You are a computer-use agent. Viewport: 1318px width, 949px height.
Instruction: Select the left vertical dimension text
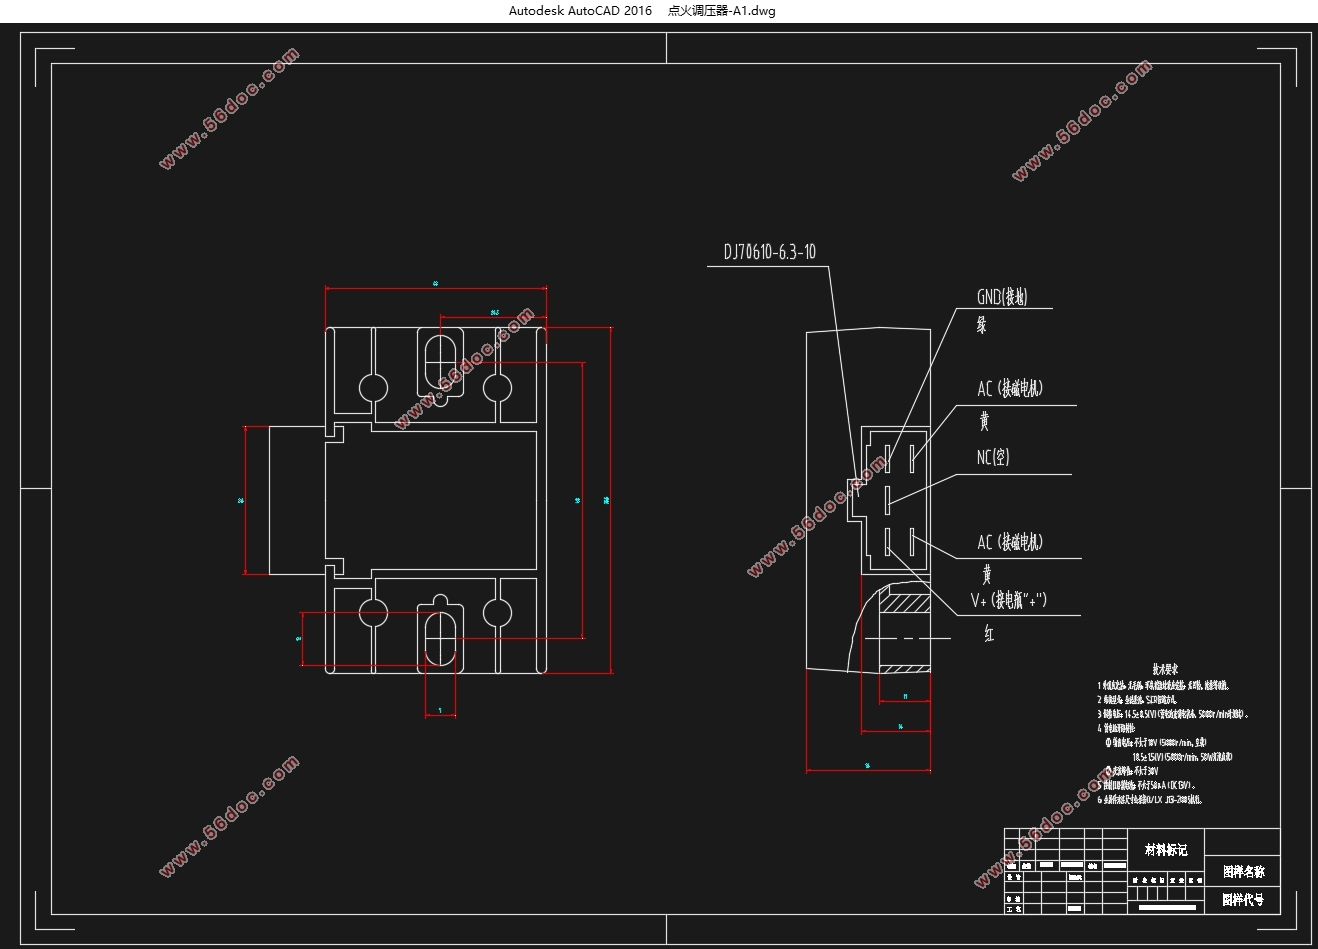tap(241, 500)
